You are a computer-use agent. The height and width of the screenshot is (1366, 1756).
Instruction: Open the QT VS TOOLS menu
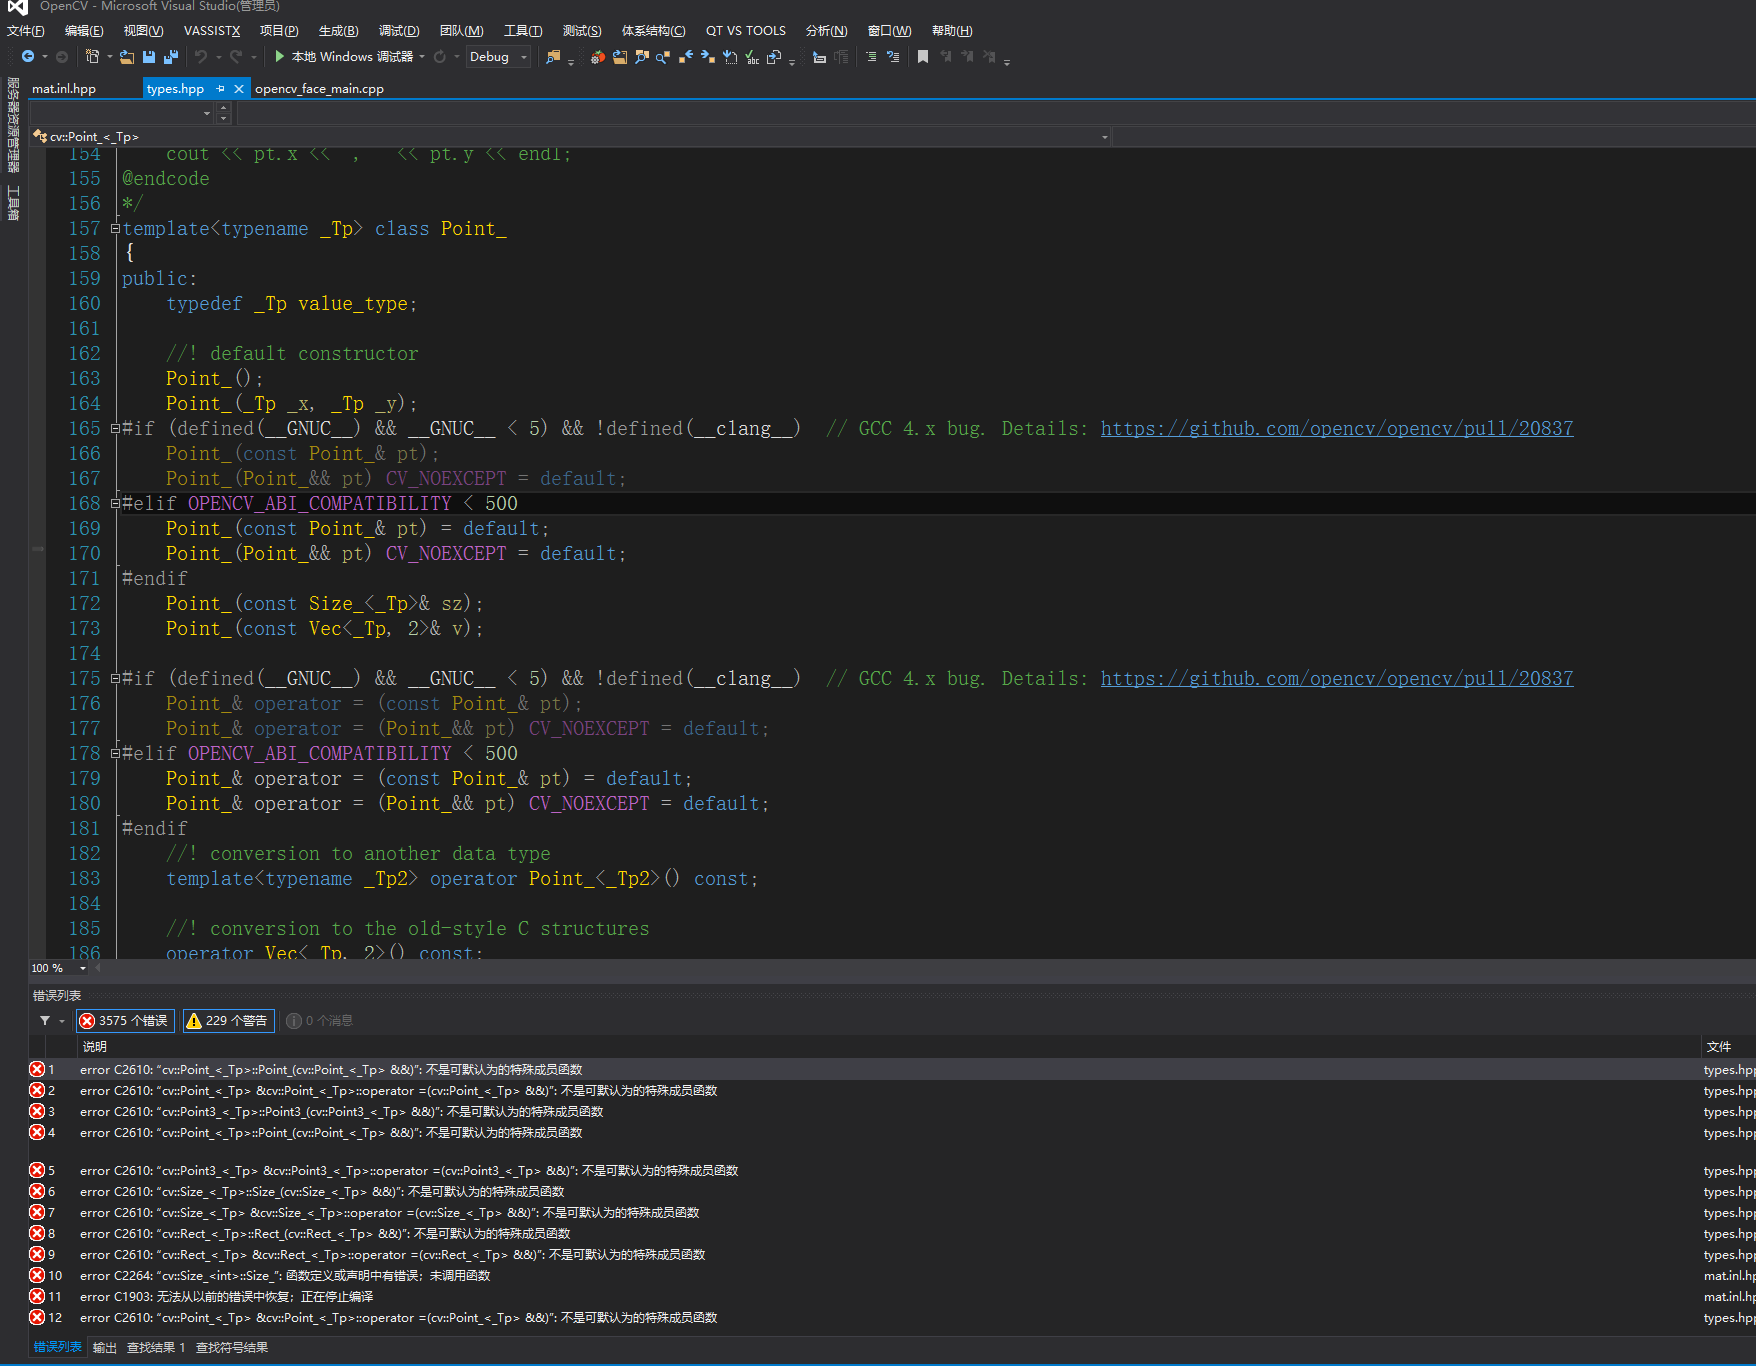(x=746, y=31)
